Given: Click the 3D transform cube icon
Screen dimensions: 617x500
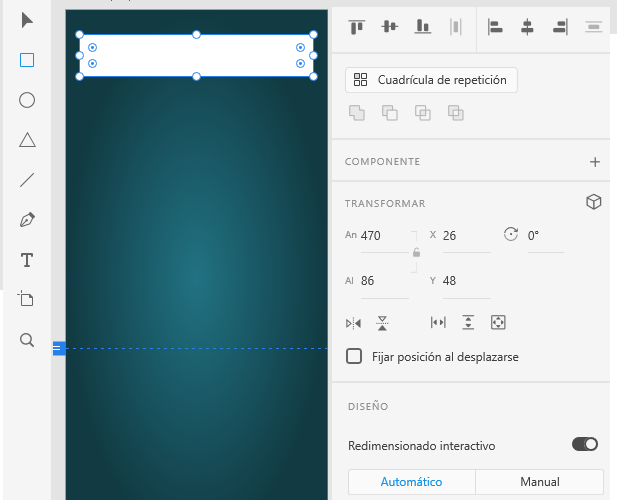Looking at the screenshot, I should 593,202.
